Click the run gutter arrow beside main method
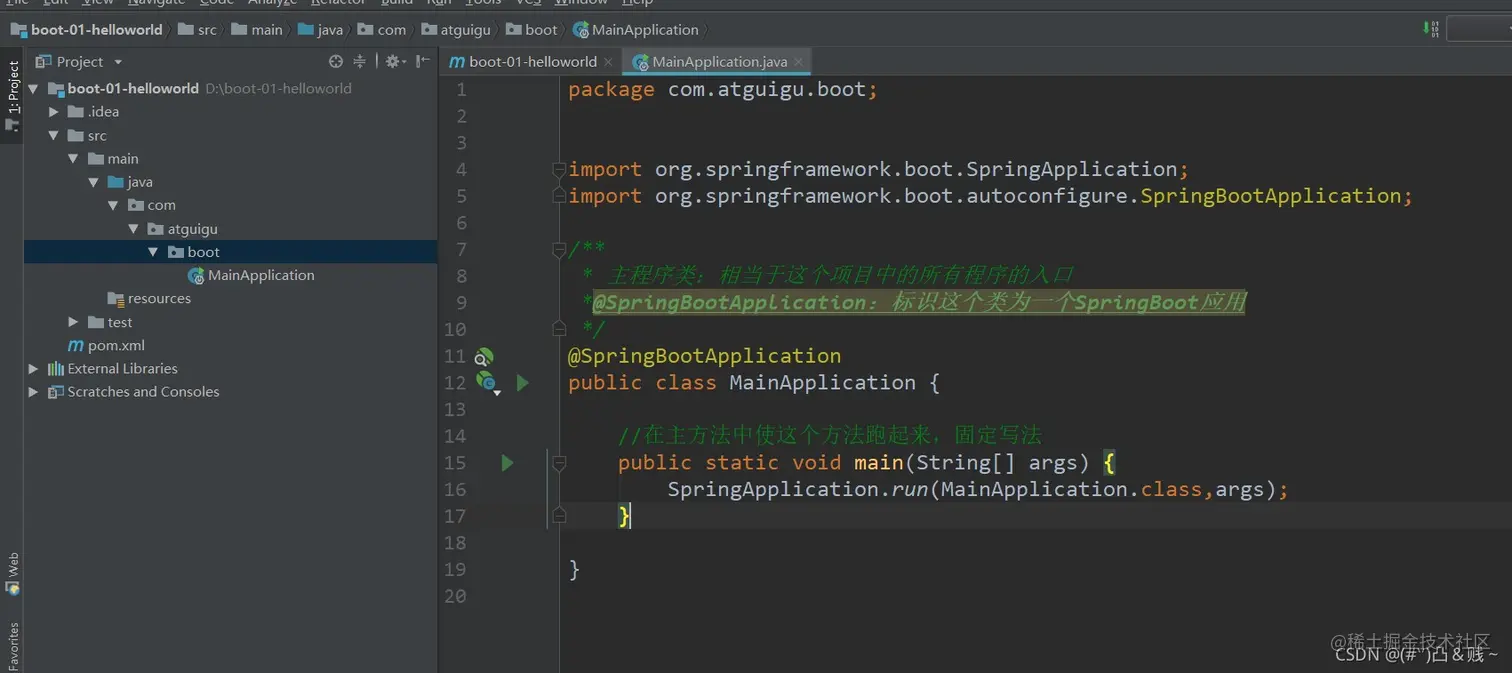The image size is (1512, 673). point(507,462)
